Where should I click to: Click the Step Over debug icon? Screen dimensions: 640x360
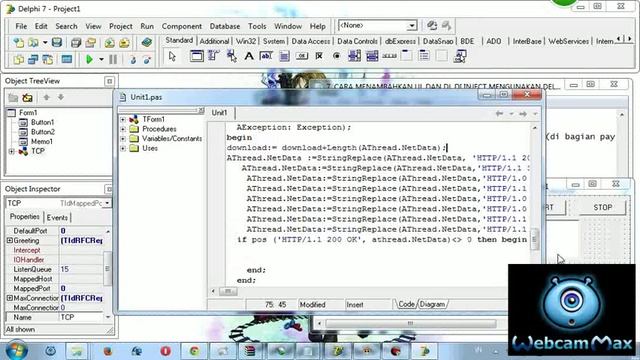pyautogui.click(x=147, y=60)
